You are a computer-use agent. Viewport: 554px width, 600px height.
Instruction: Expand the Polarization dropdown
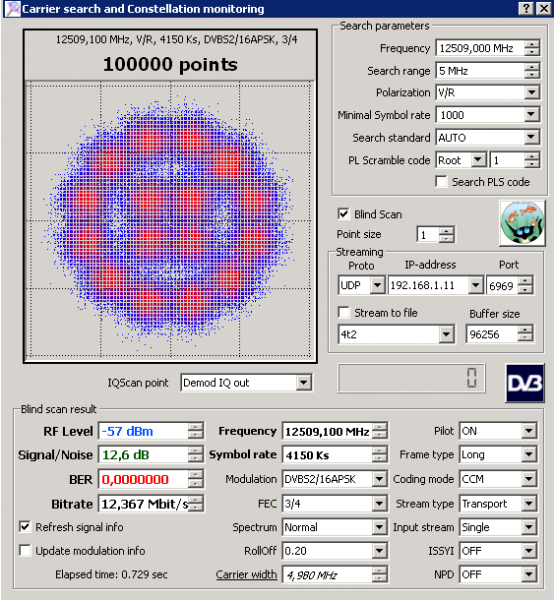click(x=531, y=92)
